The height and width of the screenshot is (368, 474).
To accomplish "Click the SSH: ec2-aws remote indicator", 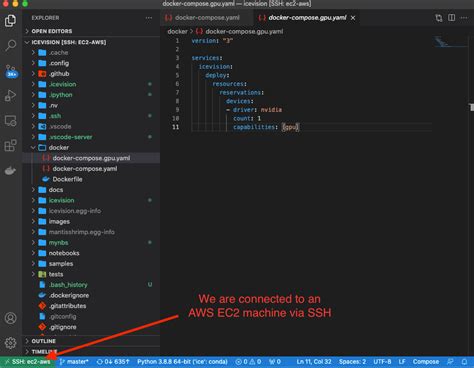I will 27,362.
